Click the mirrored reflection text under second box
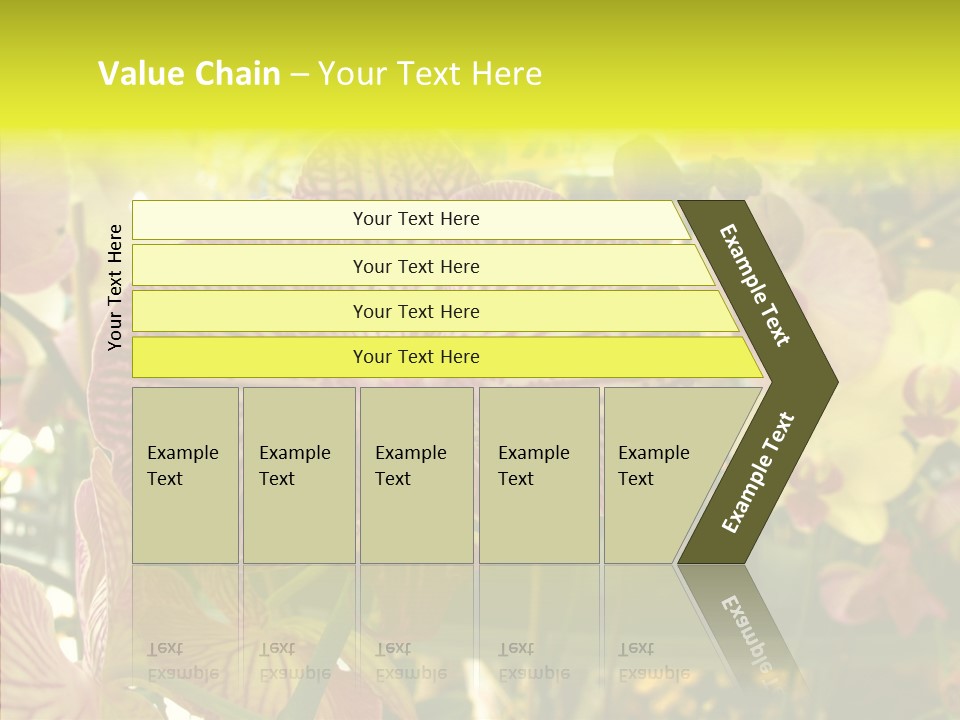Viewport: 960px width, 720px height. click(295, 661)
